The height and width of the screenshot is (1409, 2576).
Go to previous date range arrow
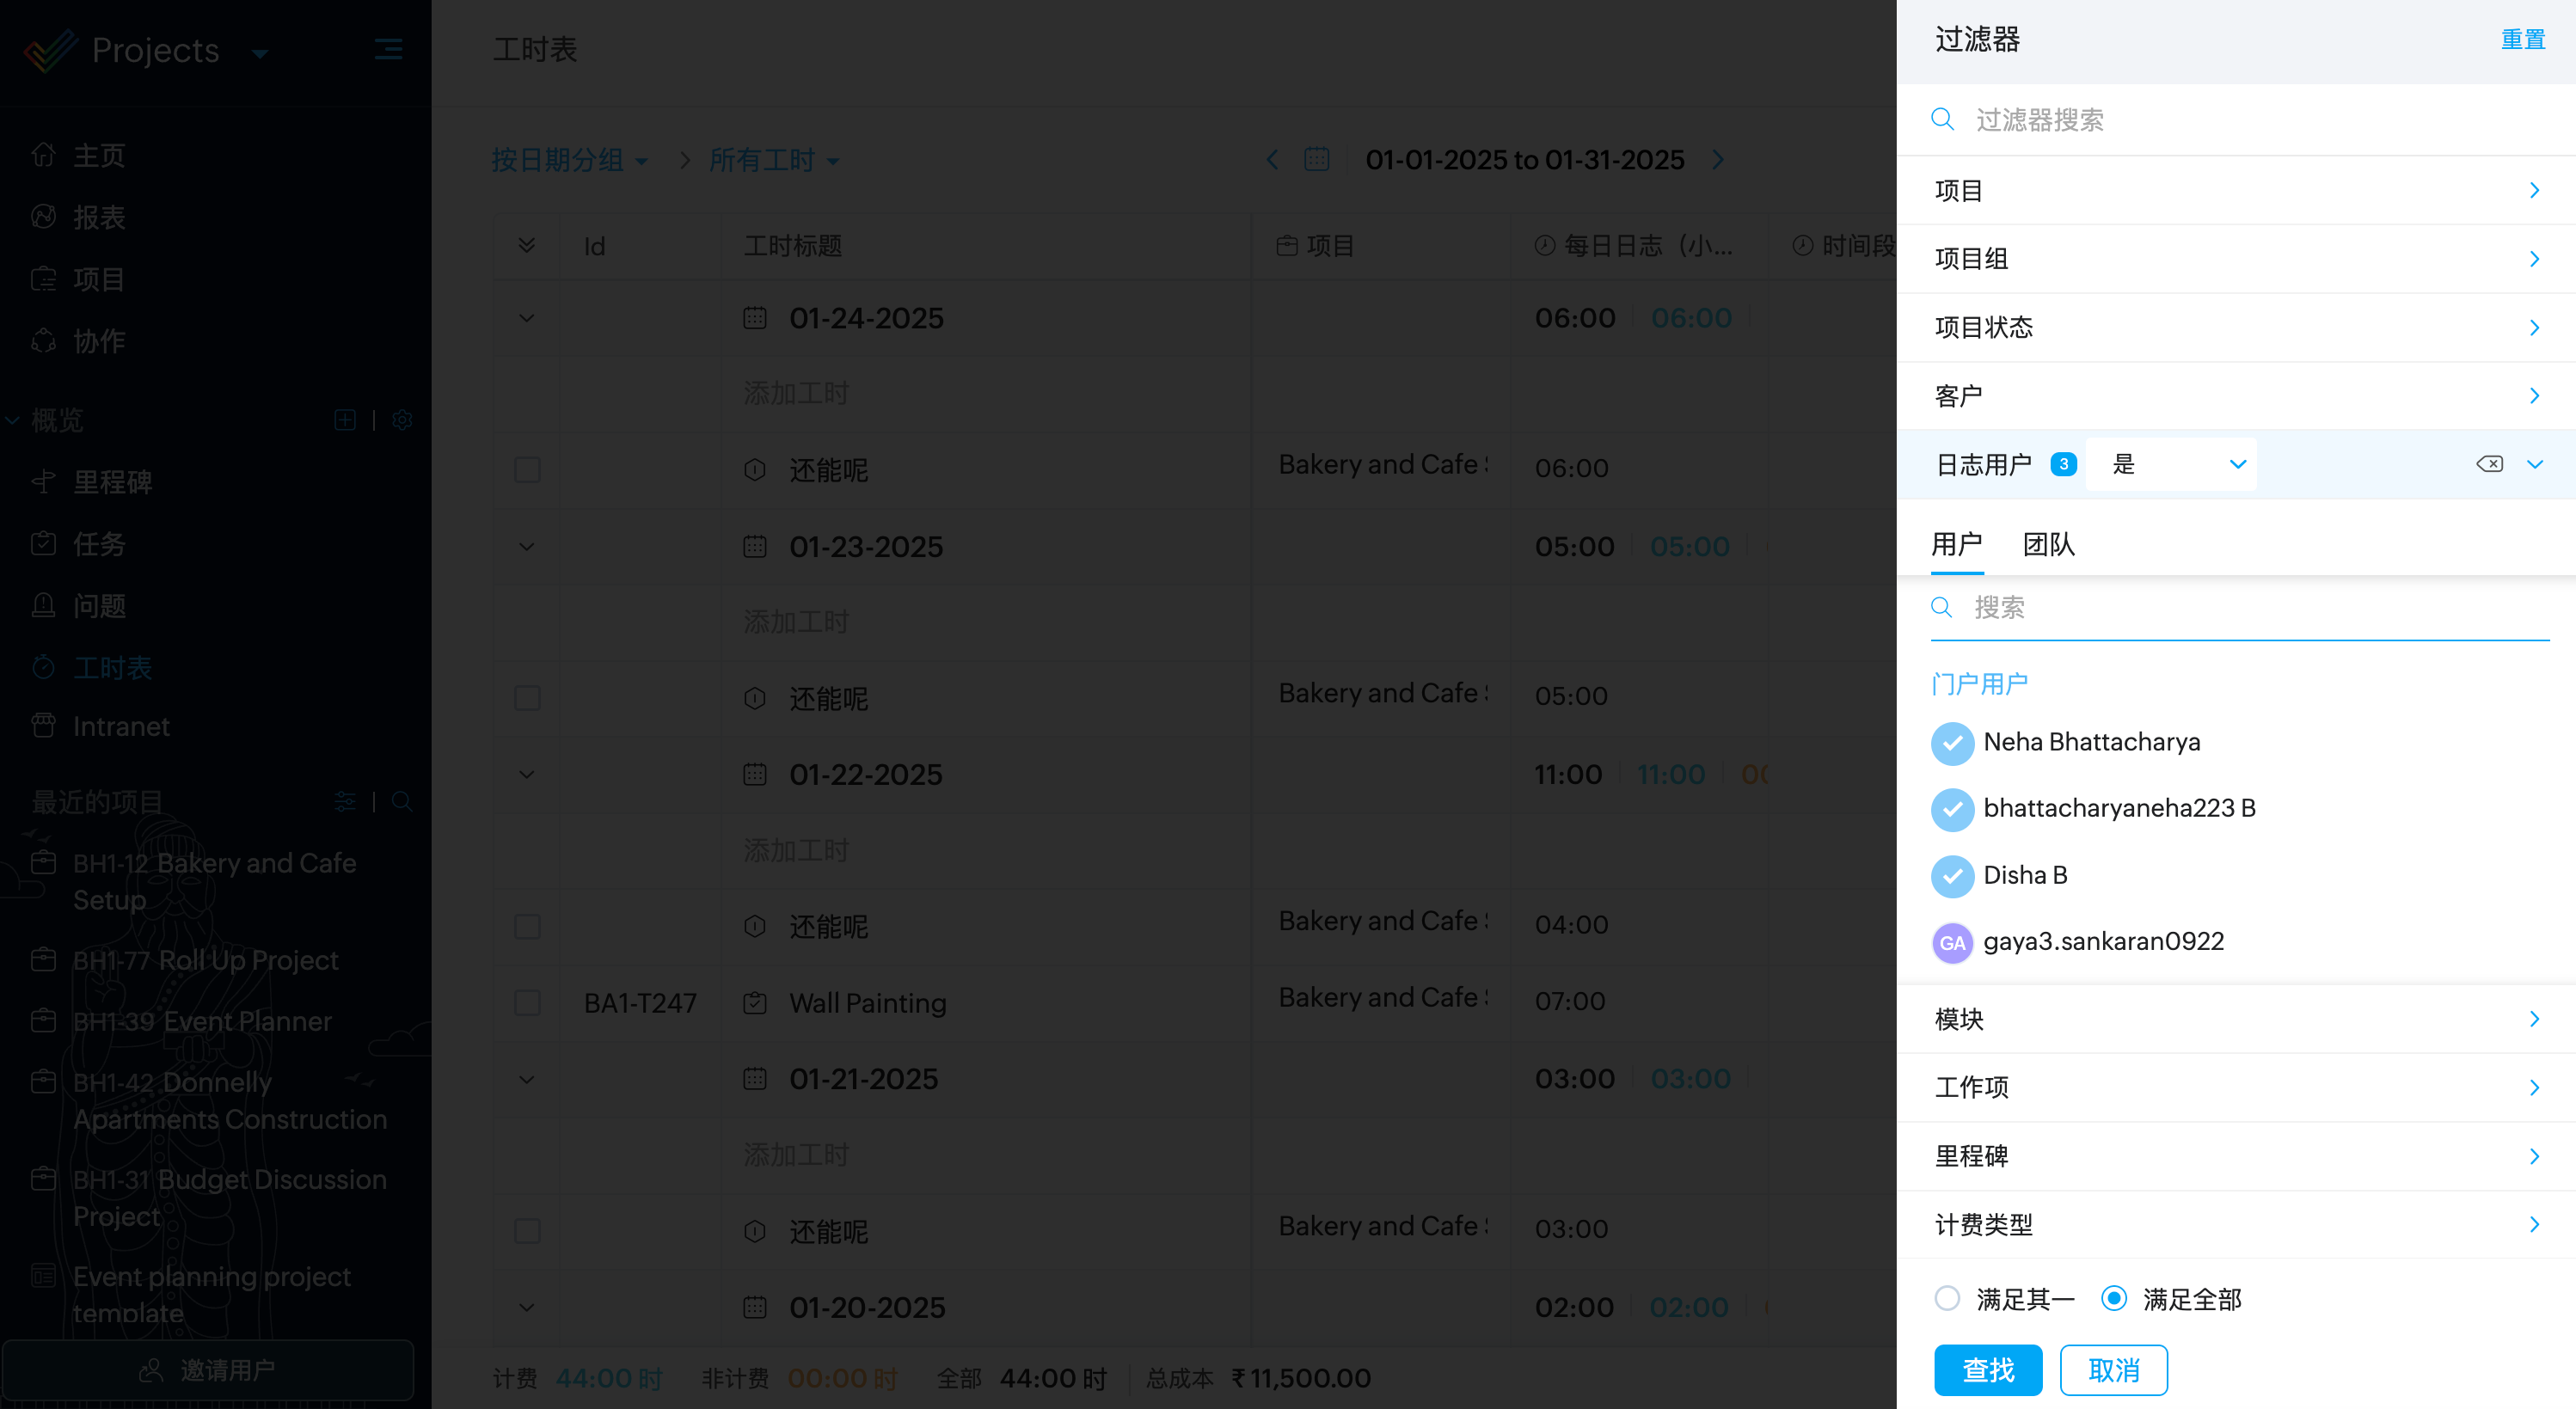(x=1272, y=159)
